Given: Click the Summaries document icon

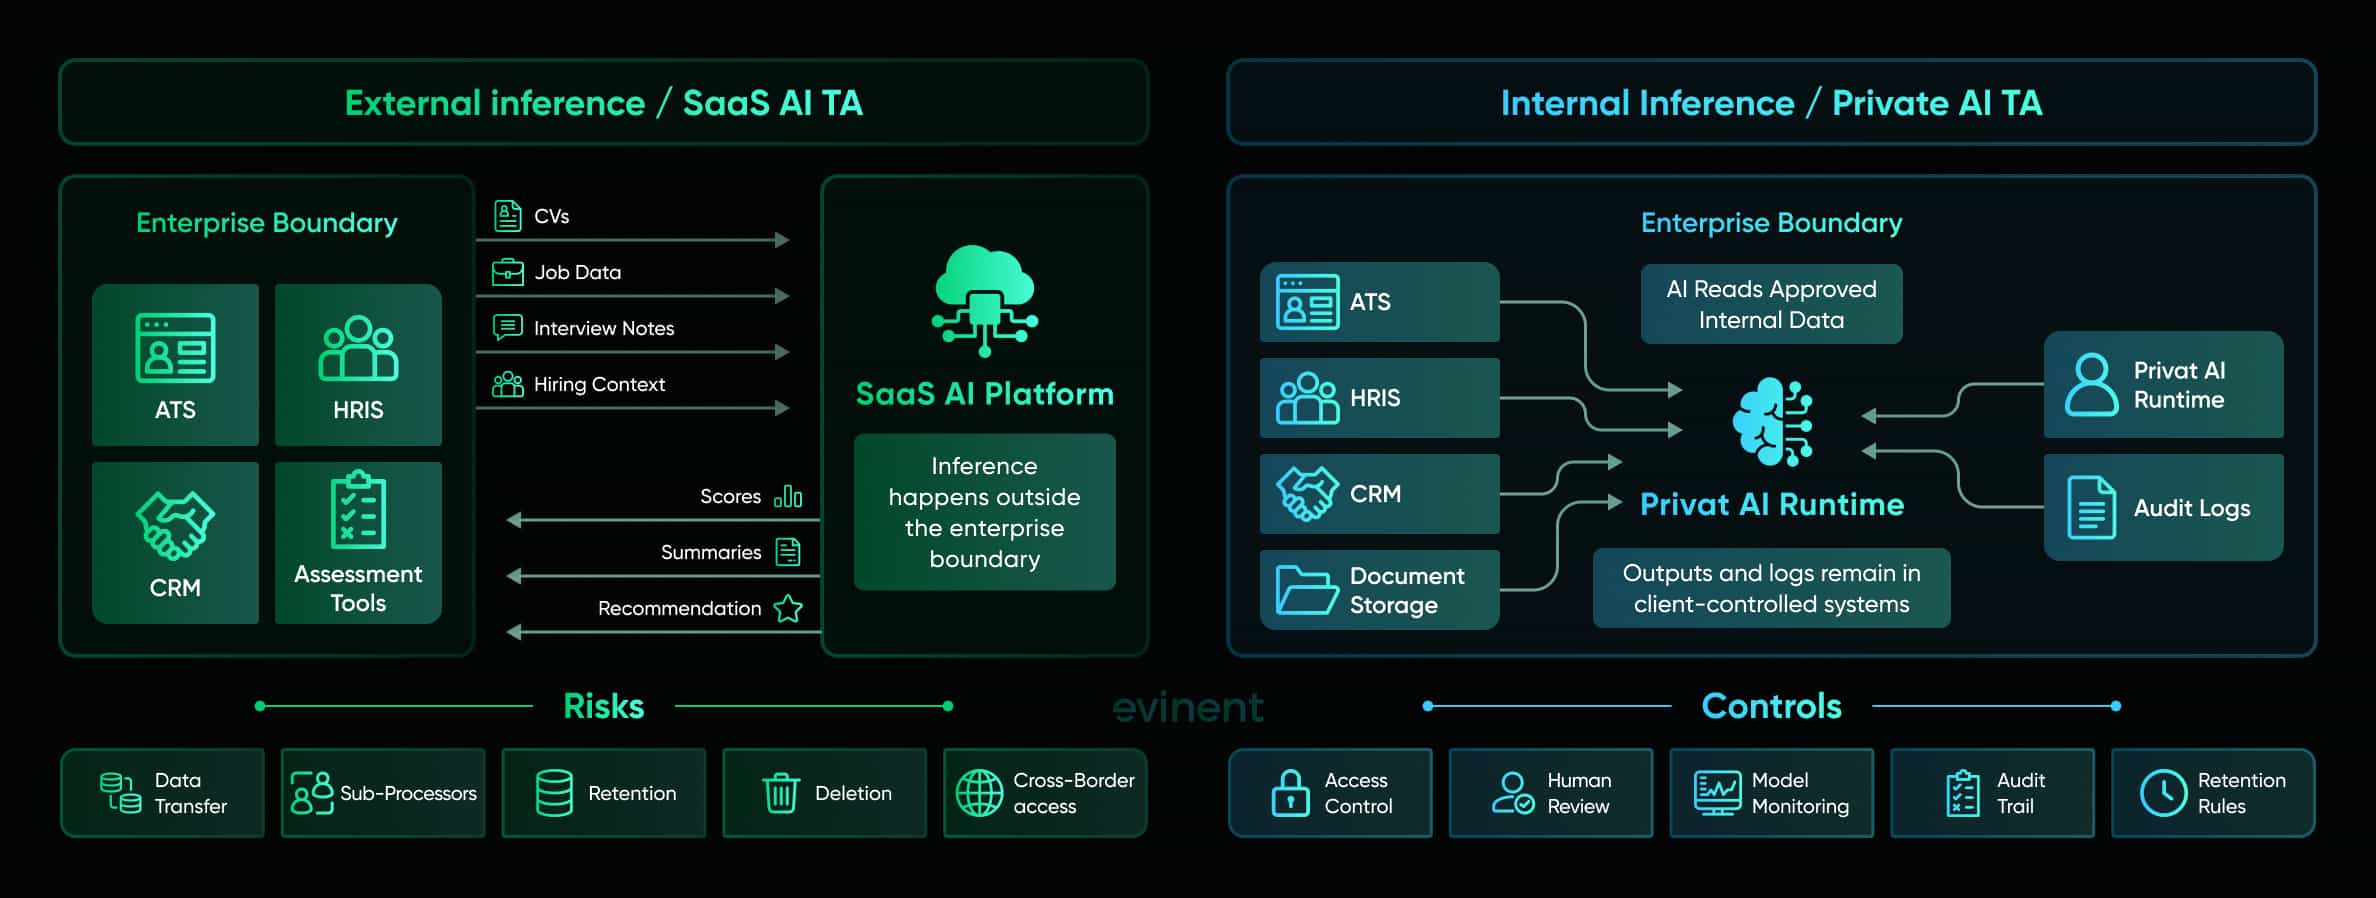Looking at the screenshot, I should (x=789, y=552).
